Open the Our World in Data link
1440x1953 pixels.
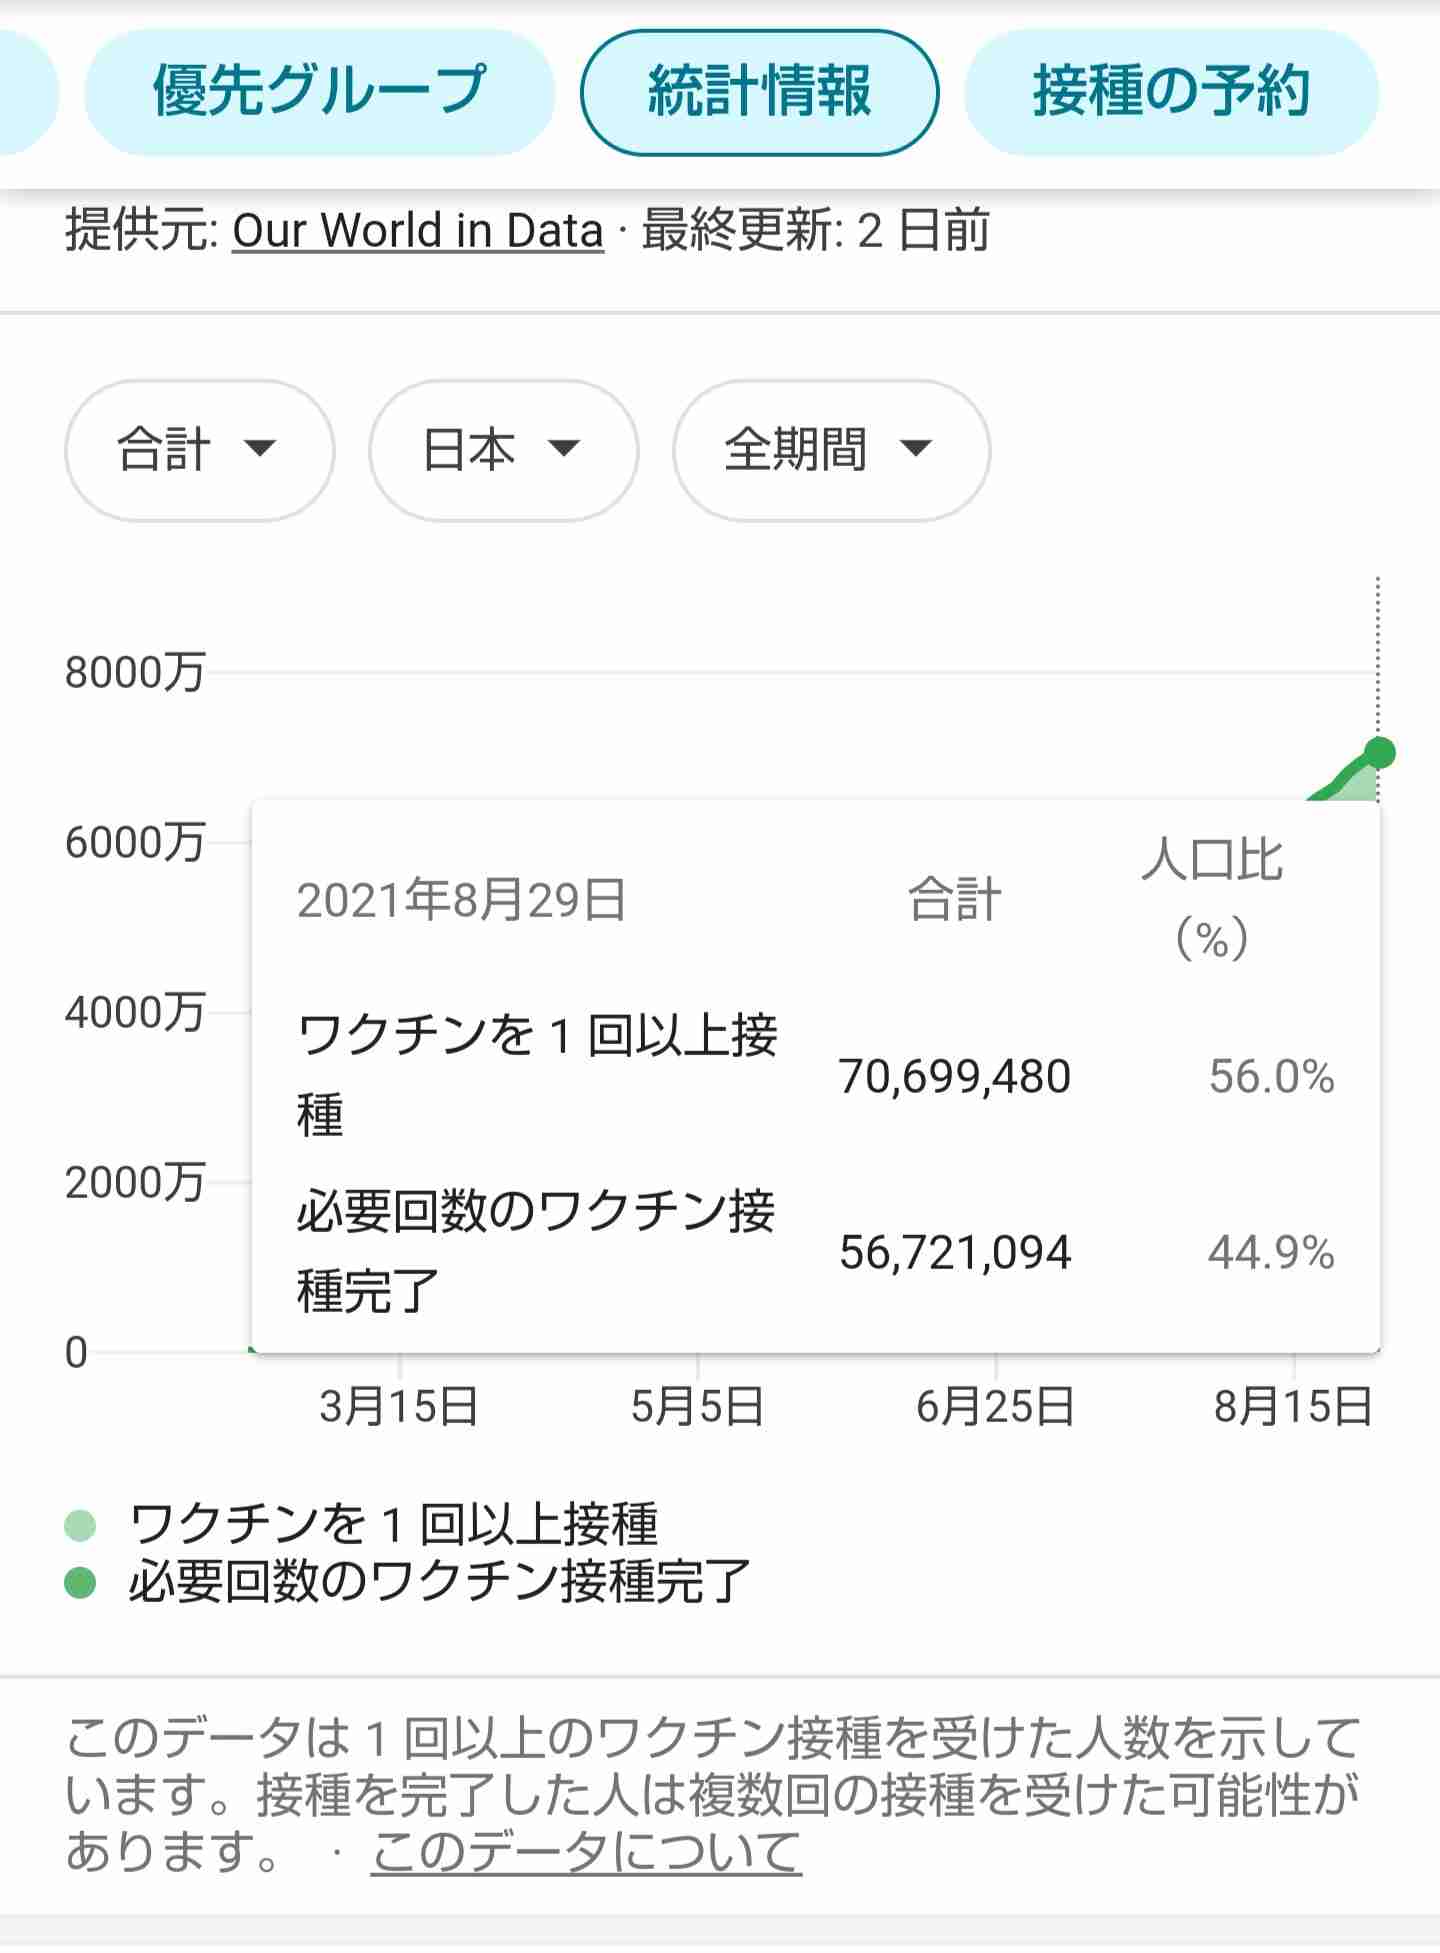[x=418, y=231]
